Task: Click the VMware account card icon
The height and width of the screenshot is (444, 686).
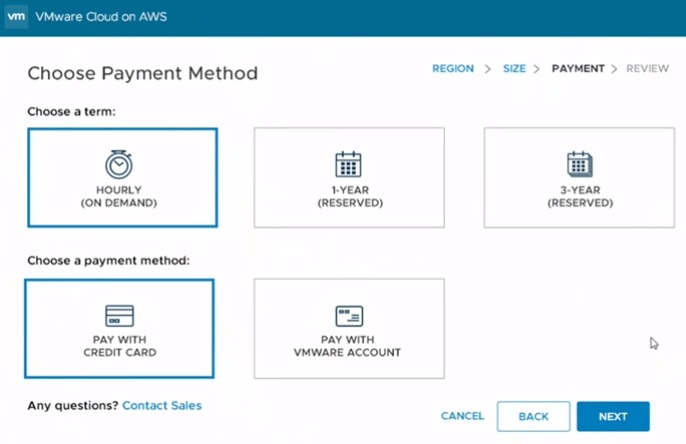Action: pos(349,316)
